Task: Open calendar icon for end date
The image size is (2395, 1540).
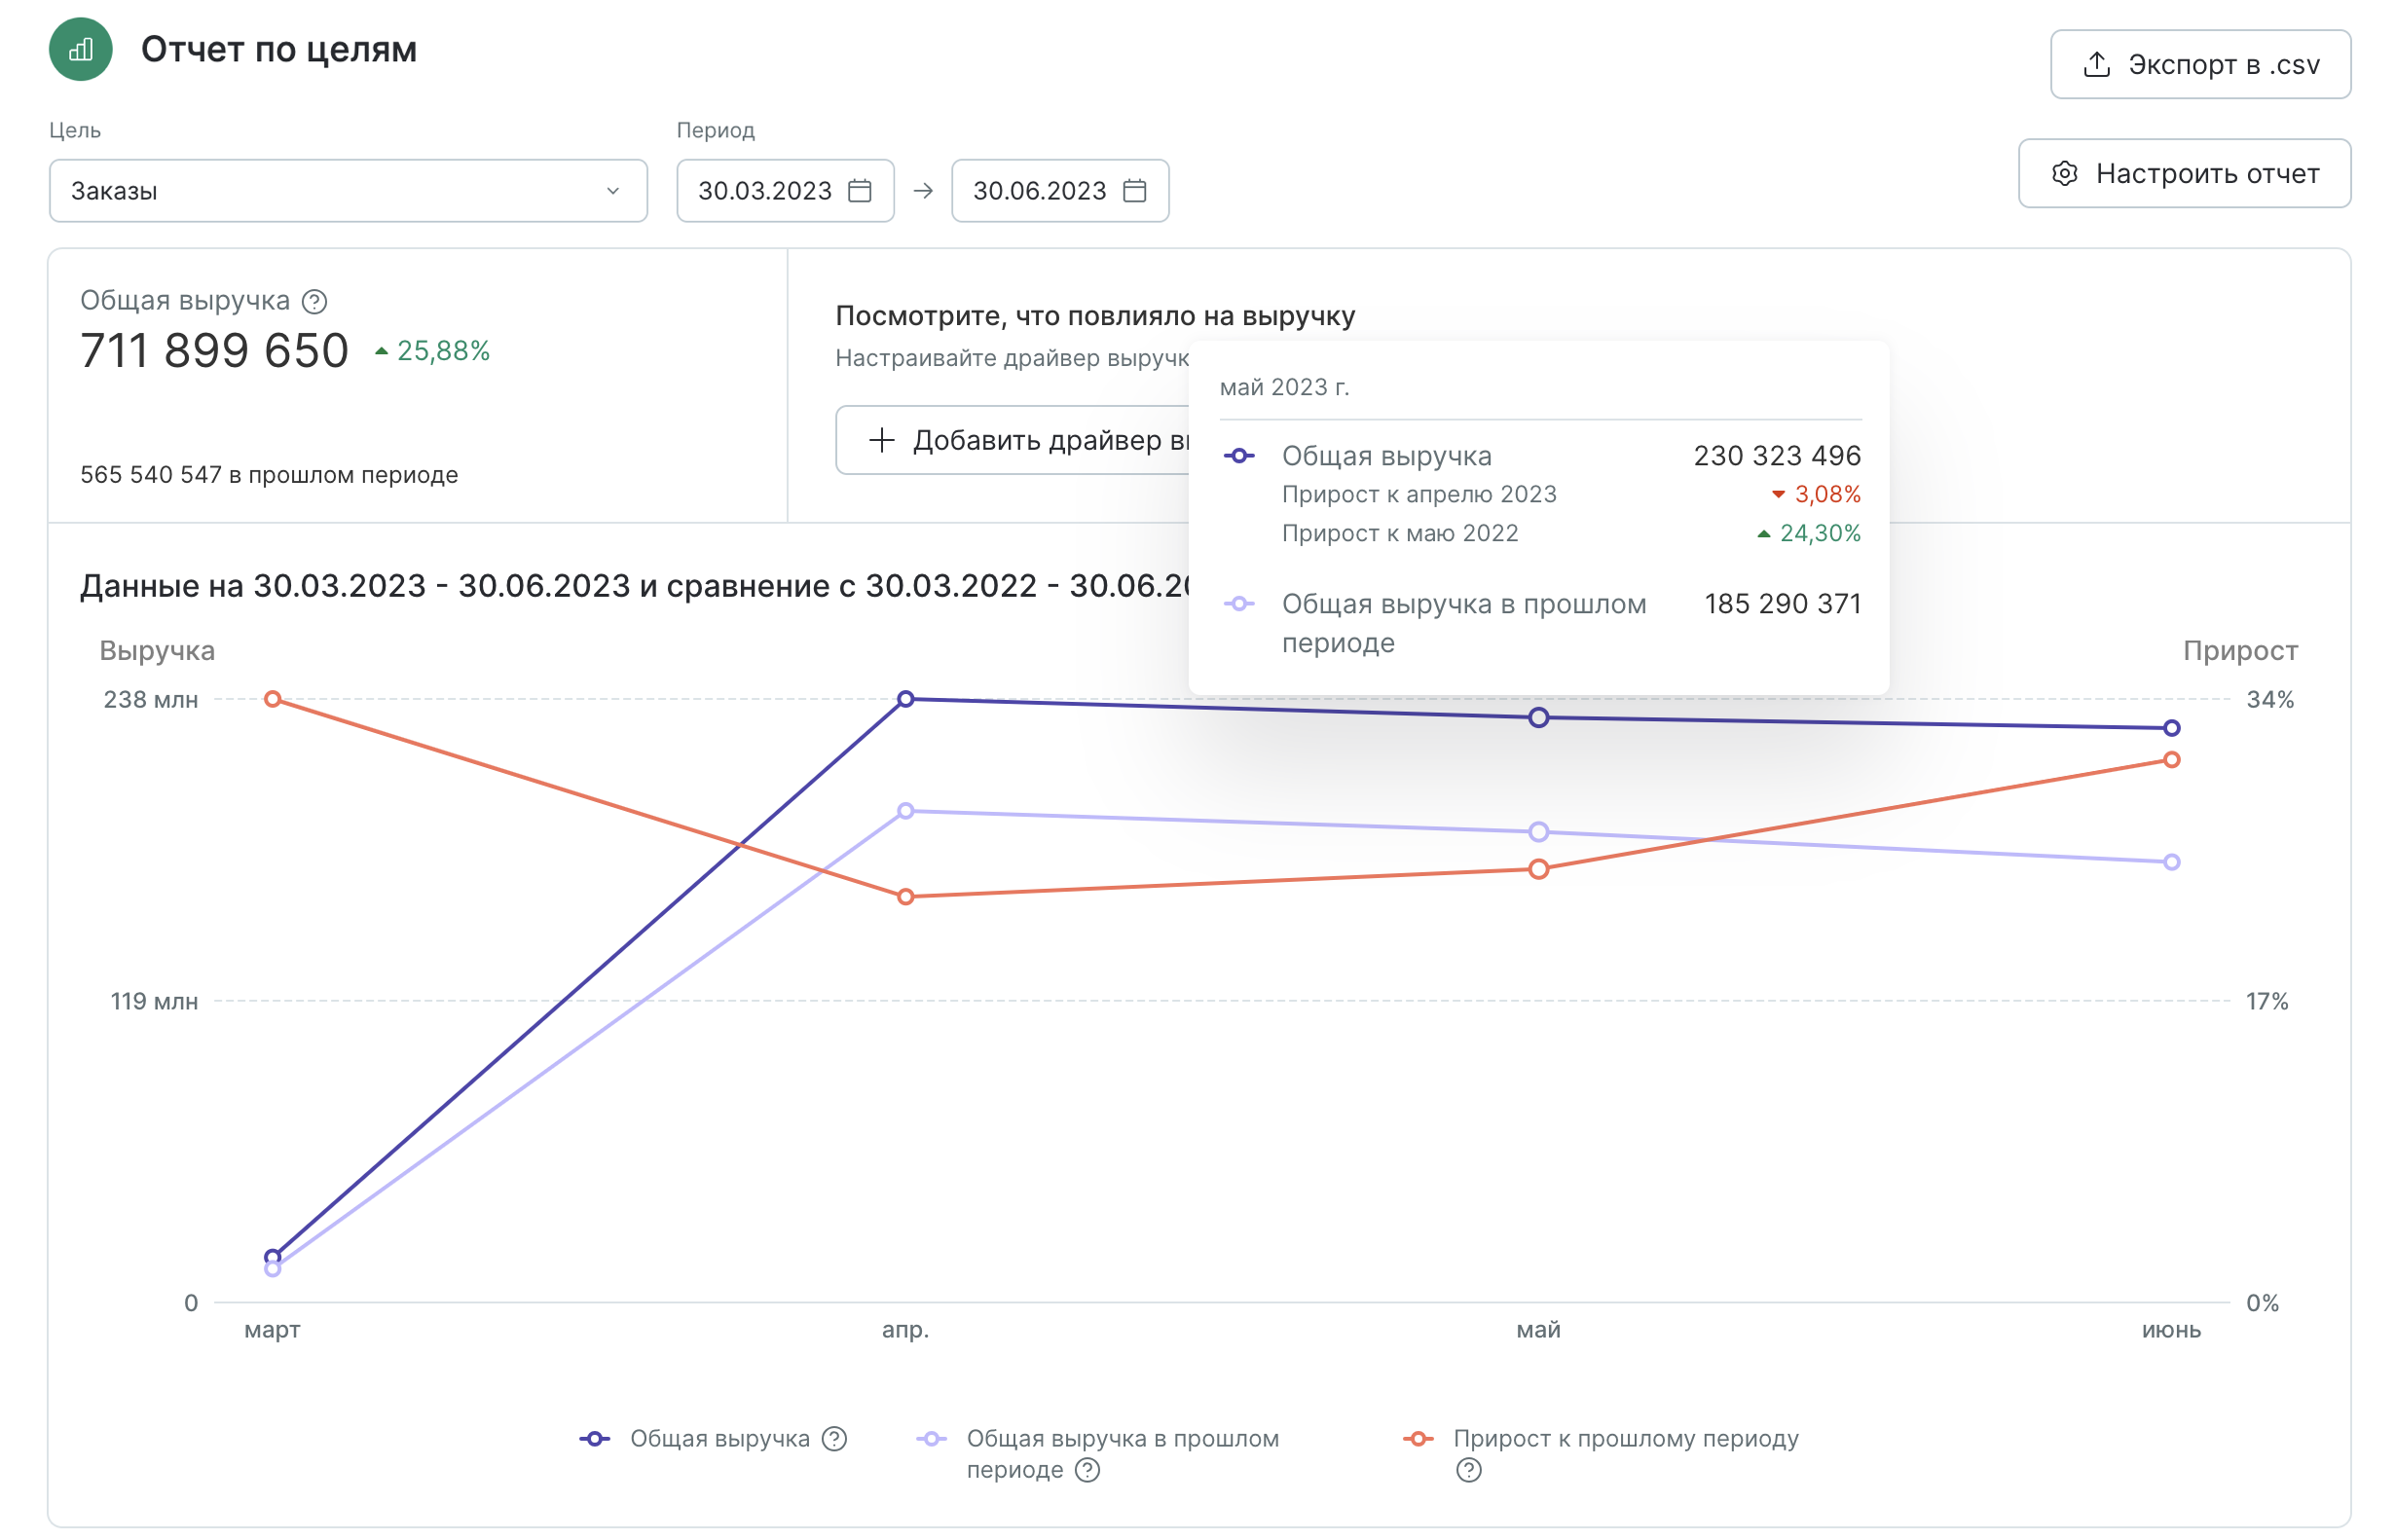Action: pyautogui.click(x=1135, y=190)
